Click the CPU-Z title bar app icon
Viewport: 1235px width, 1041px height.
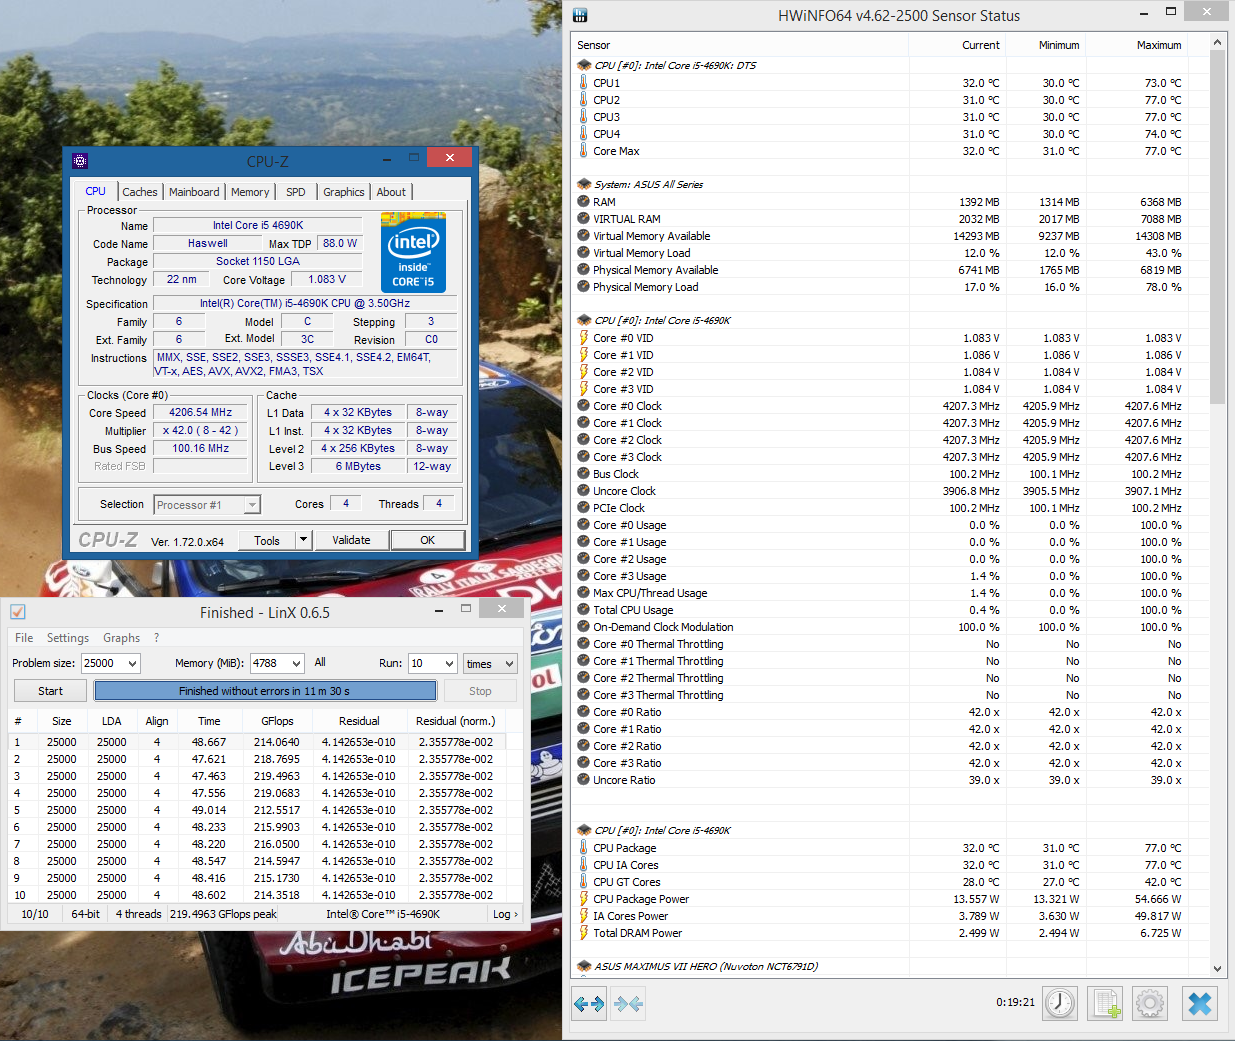[80, 160]
